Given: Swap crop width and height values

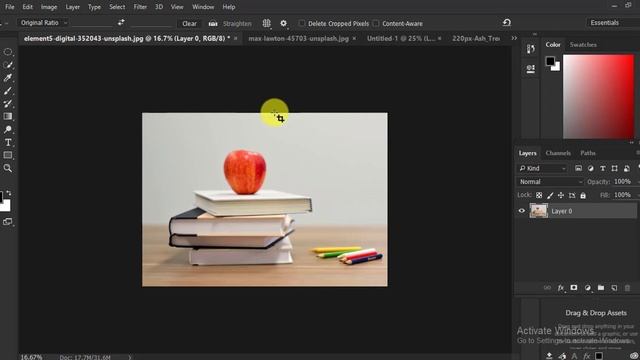Looking at the screenshot, I should [121, 23].
